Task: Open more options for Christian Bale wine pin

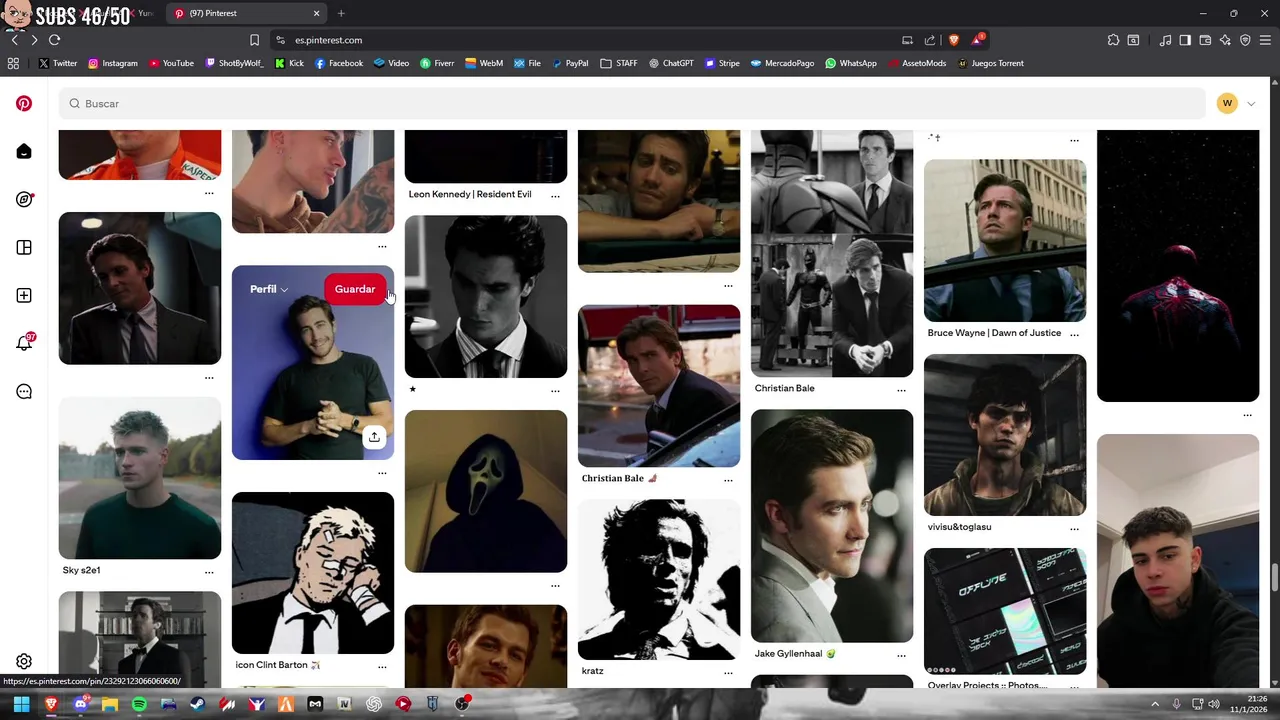Action: pos(728,480)
